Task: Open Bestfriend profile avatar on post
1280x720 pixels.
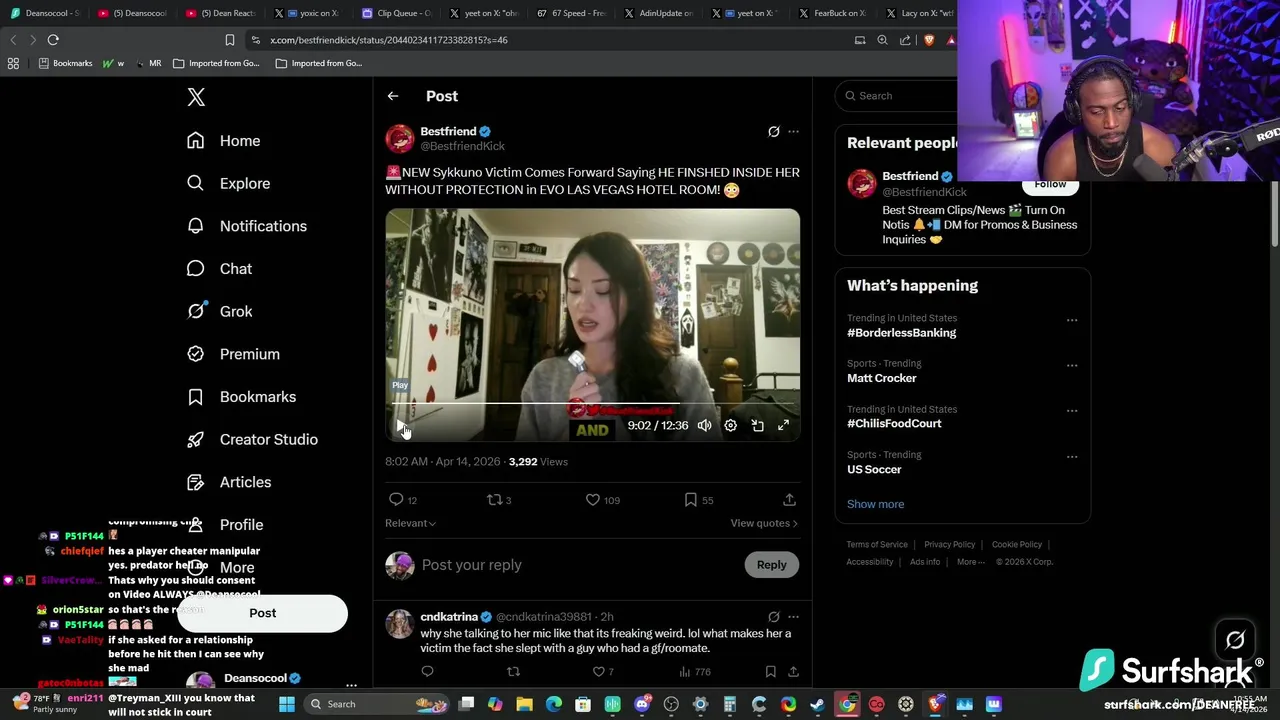Action: coord(400,138)
